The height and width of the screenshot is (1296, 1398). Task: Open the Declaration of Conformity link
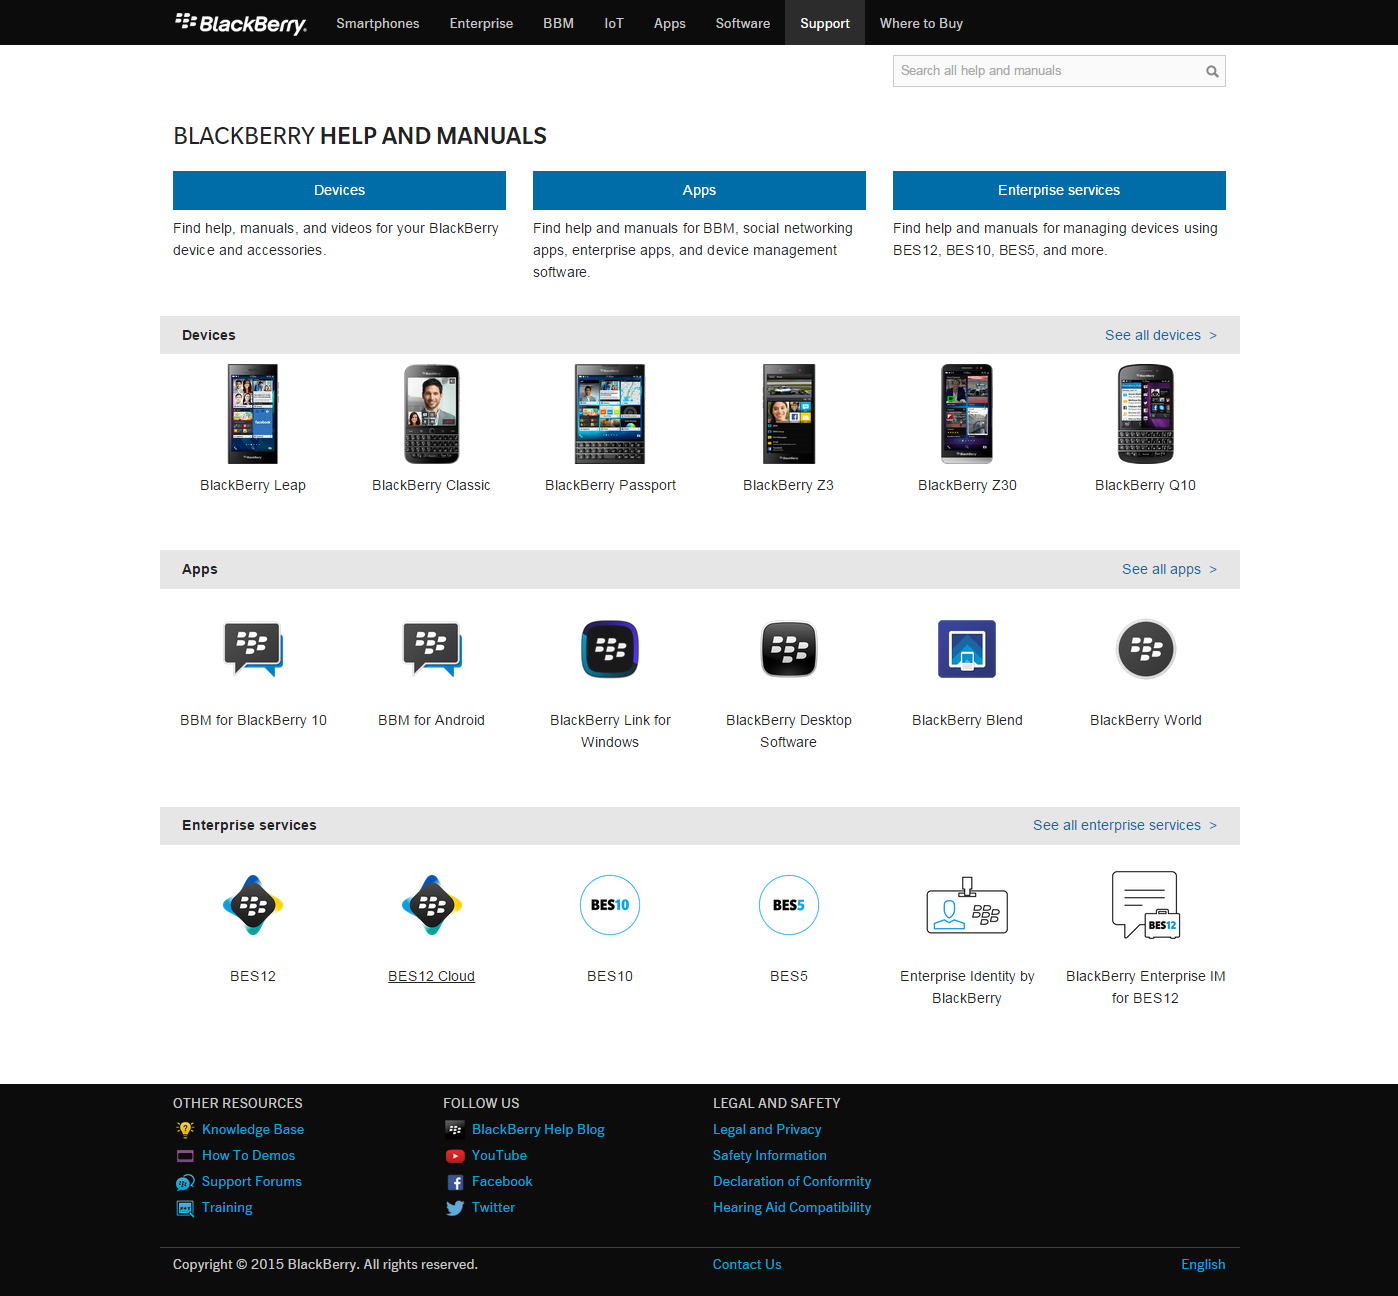(x=792, y=1181)
